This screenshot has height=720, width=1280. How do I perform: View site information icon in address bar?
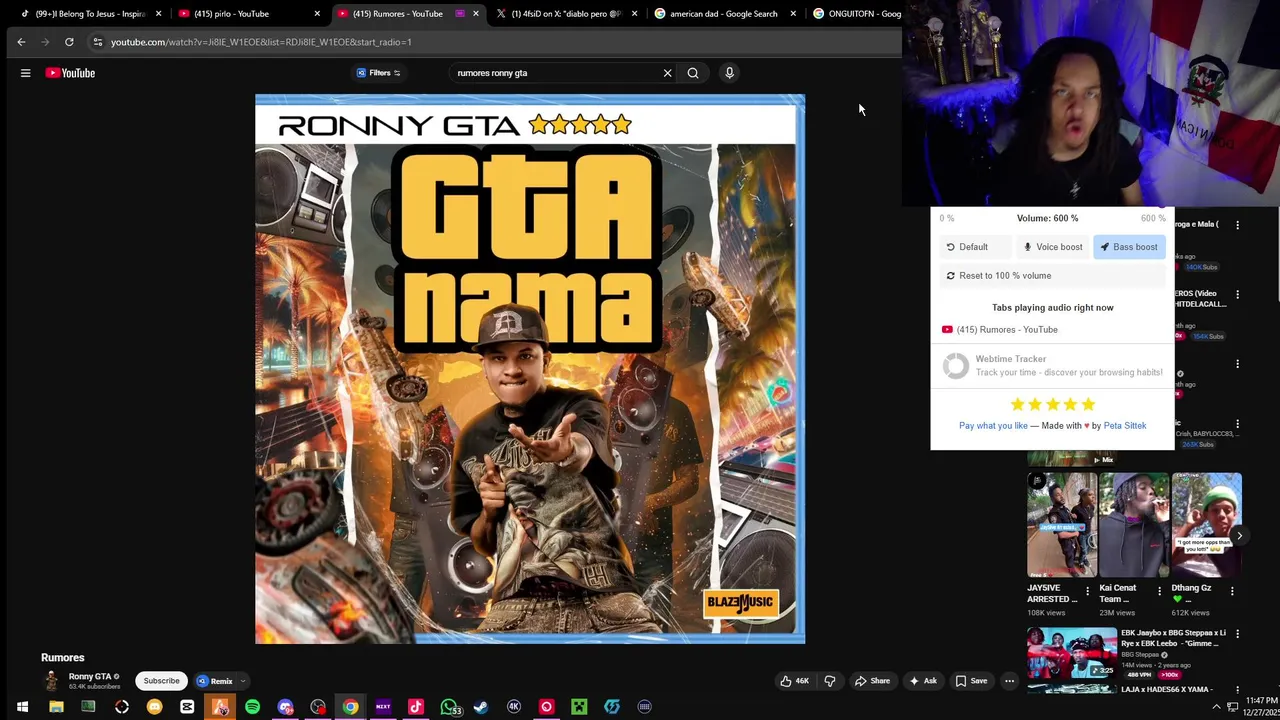tap(97, 42)
